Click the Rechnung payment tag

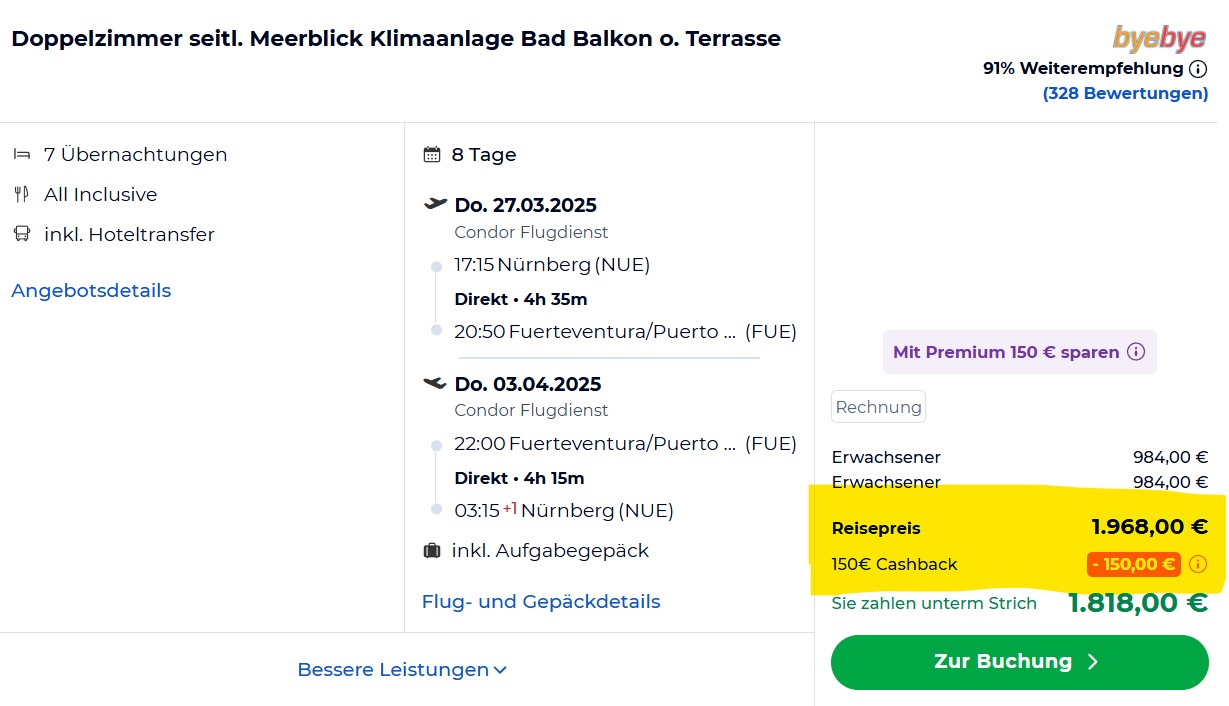click(878, 407)
